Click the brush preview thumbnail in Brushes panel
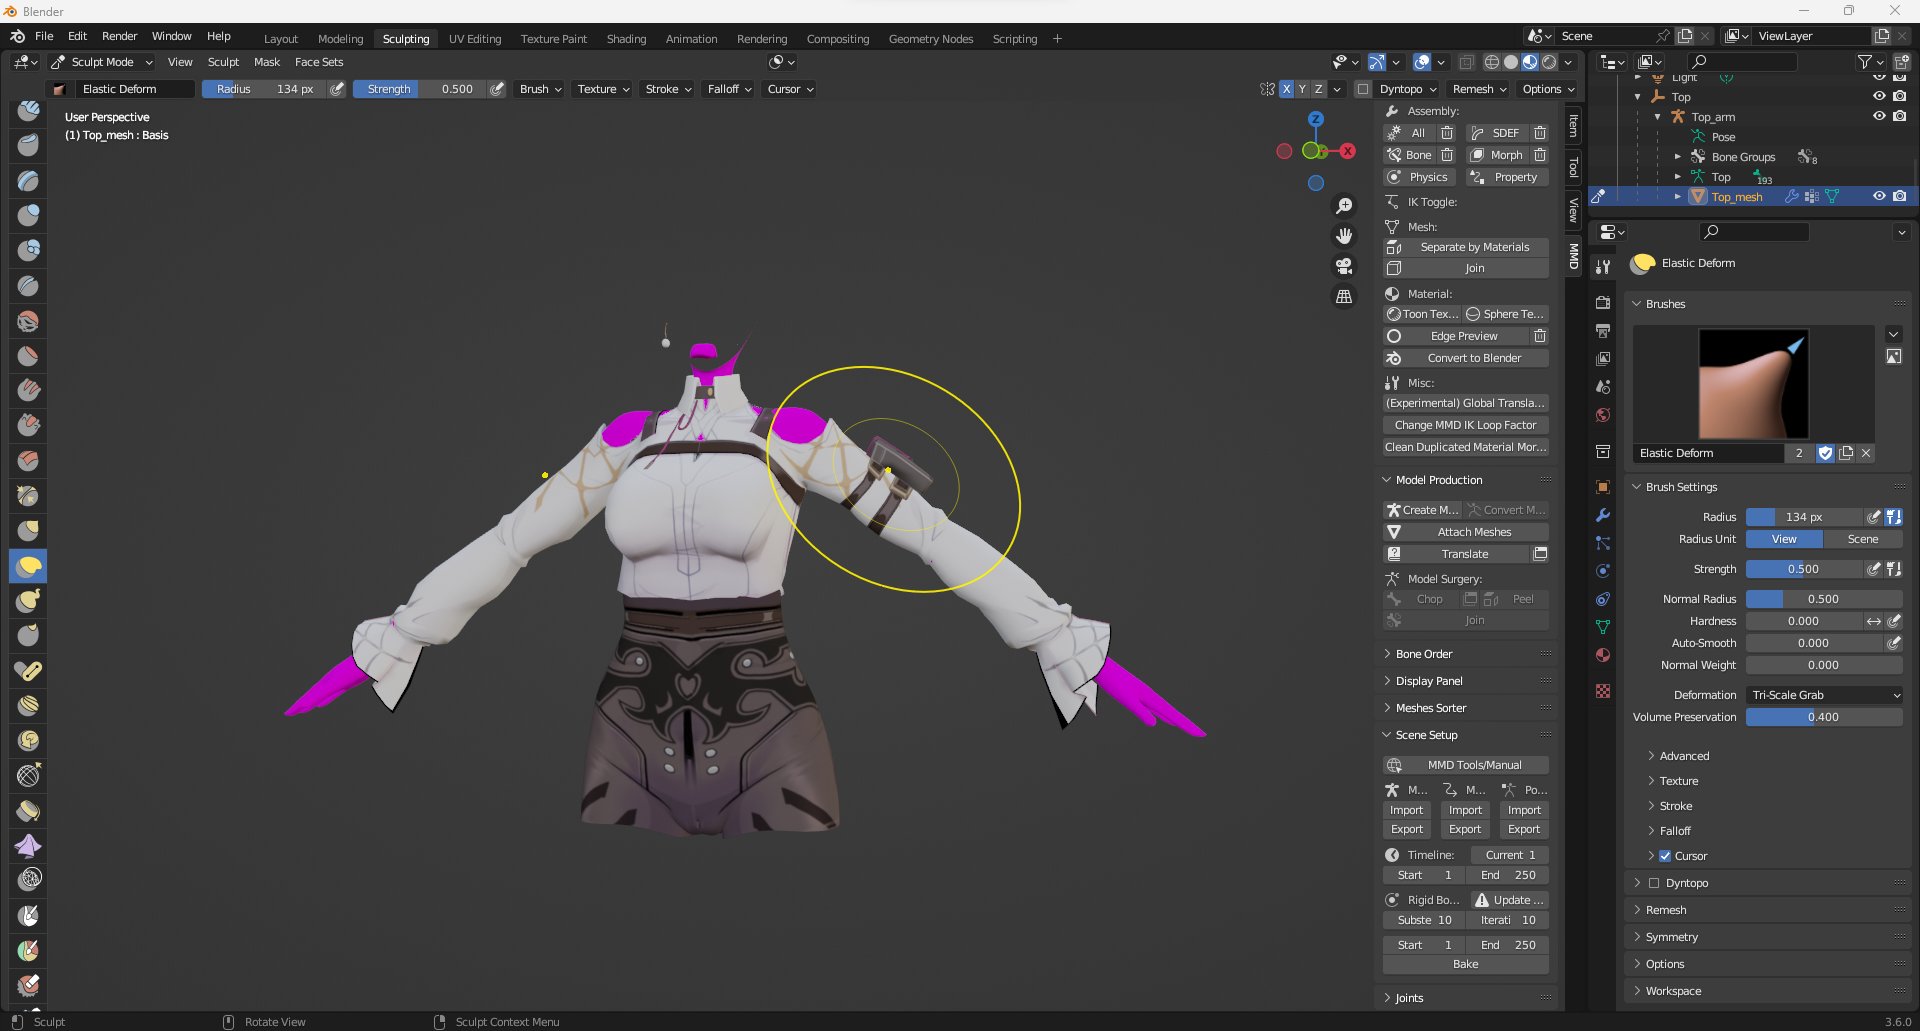Screen dimensions: 1920x1031 click(x=1755, y=384)
